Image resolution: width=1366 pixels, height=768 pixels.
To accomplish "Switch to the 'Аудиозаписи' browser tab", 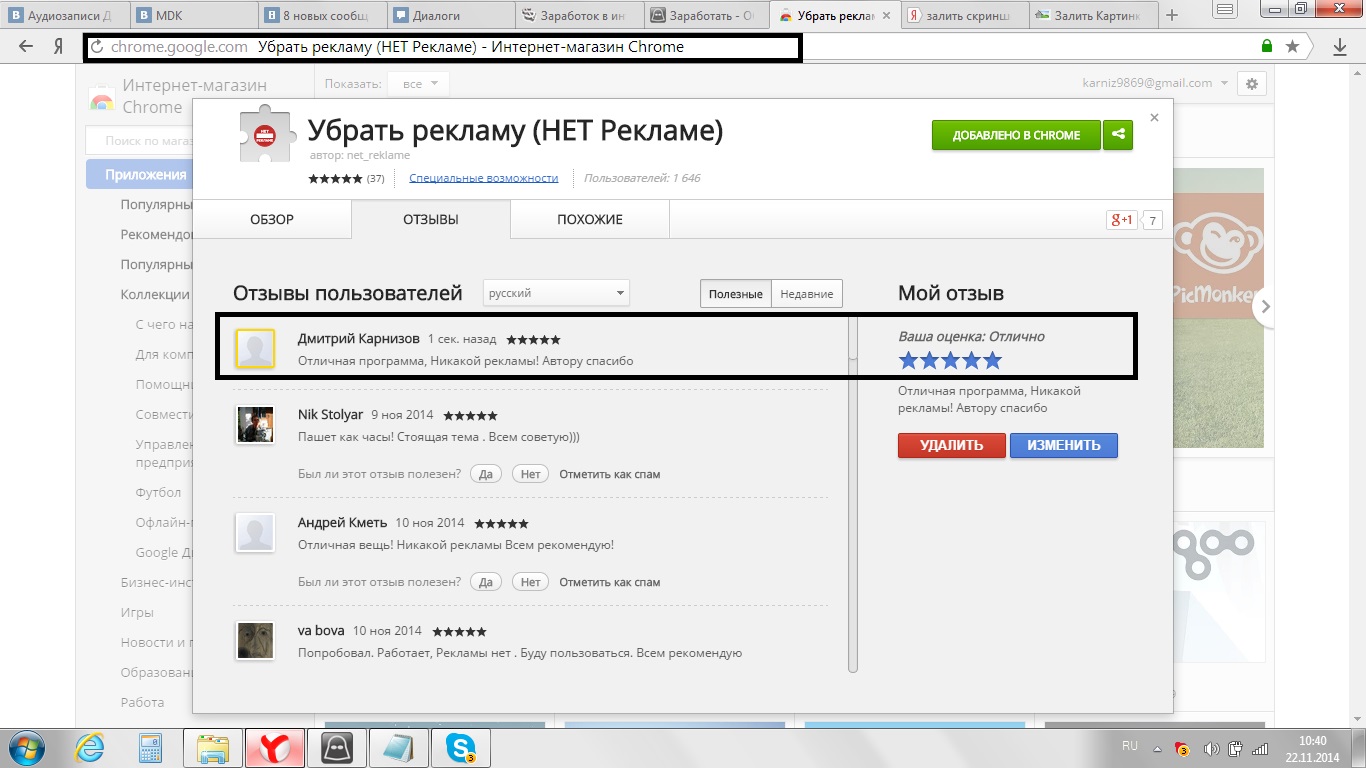I will 64,16.
